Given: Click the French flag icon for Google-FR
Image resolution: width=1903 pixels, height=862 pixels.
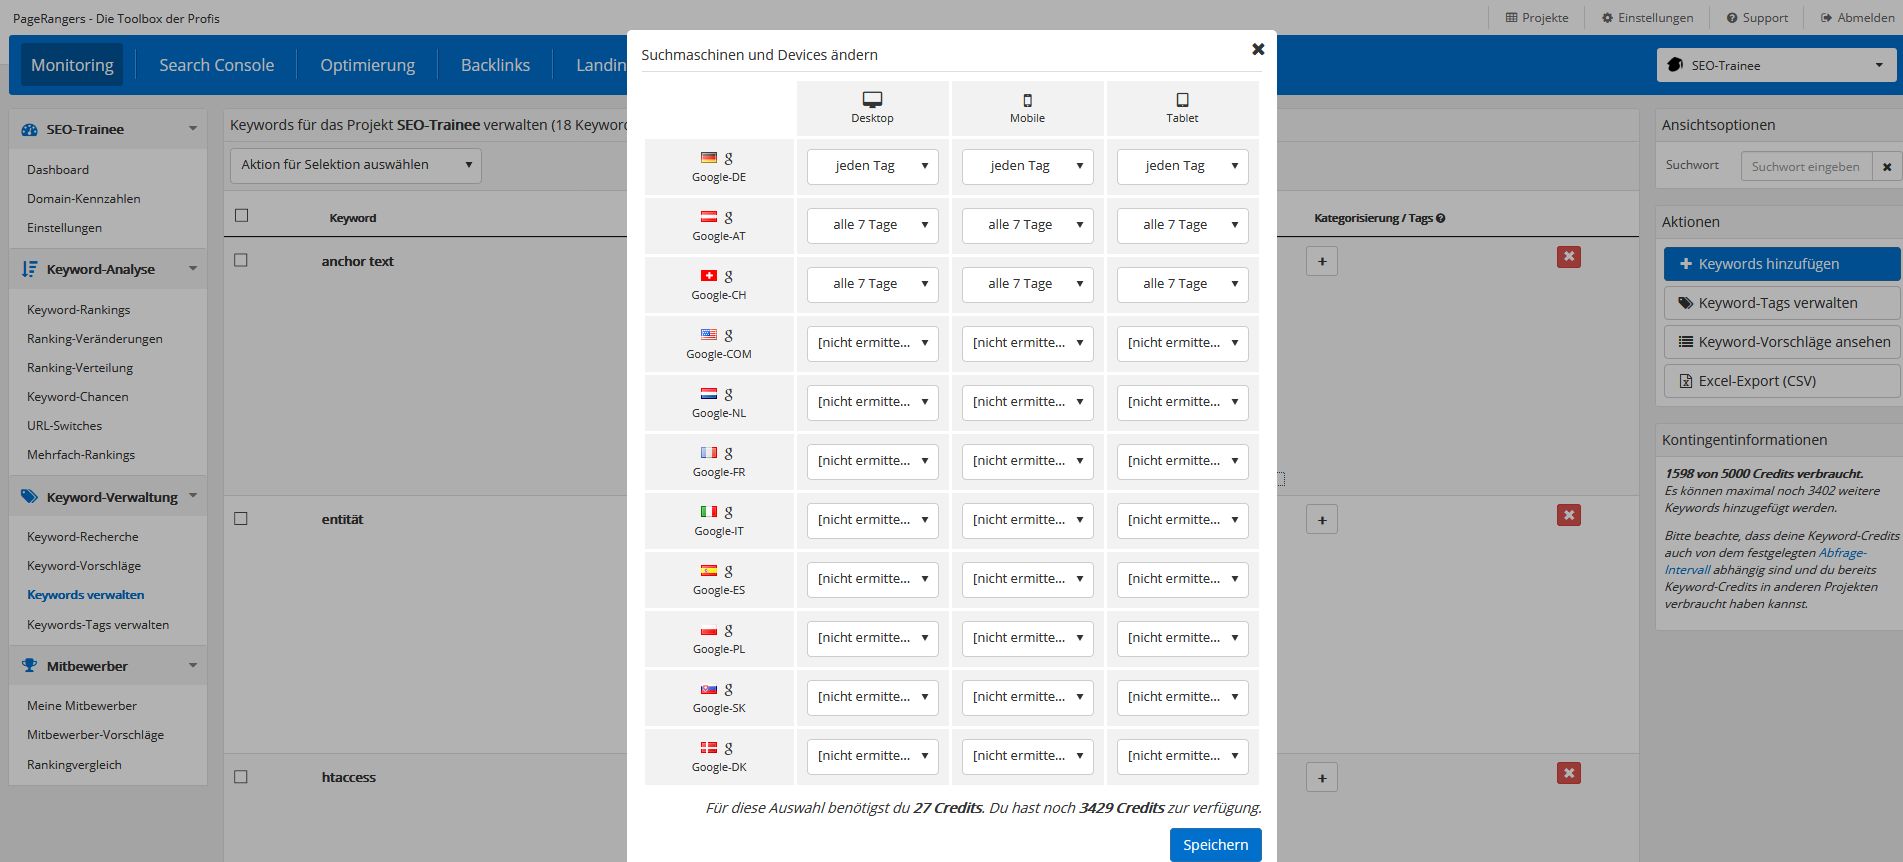Looking at the screenshot, I should pos(709,453).
